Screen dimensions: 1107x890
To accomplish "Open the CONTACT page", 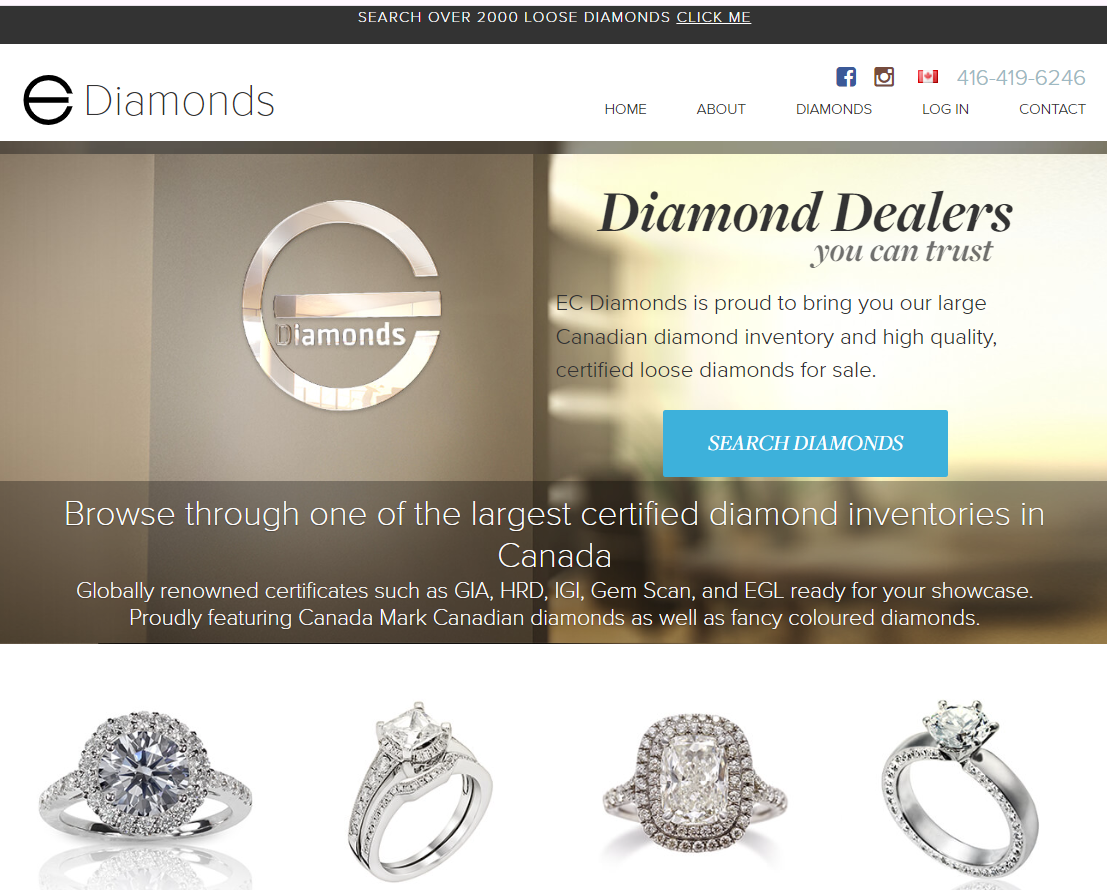I will [x=1052, y=109].
